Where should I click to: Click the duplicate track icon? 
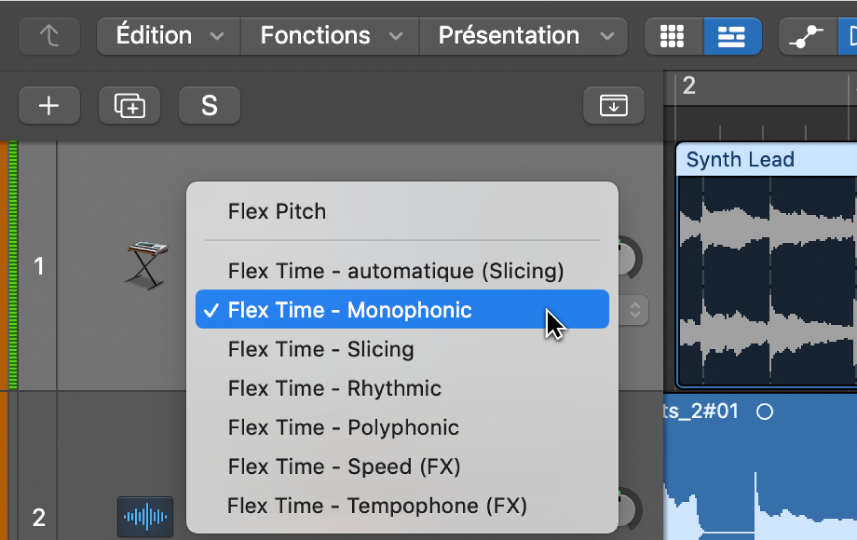129,105
